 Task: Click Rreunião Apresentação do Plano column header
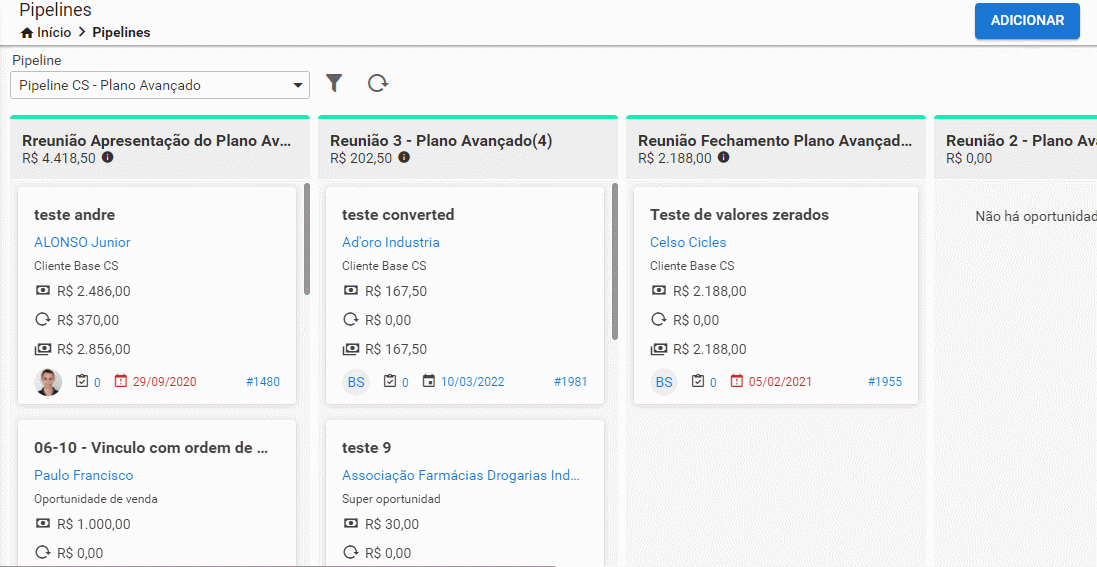click(157, 141)
